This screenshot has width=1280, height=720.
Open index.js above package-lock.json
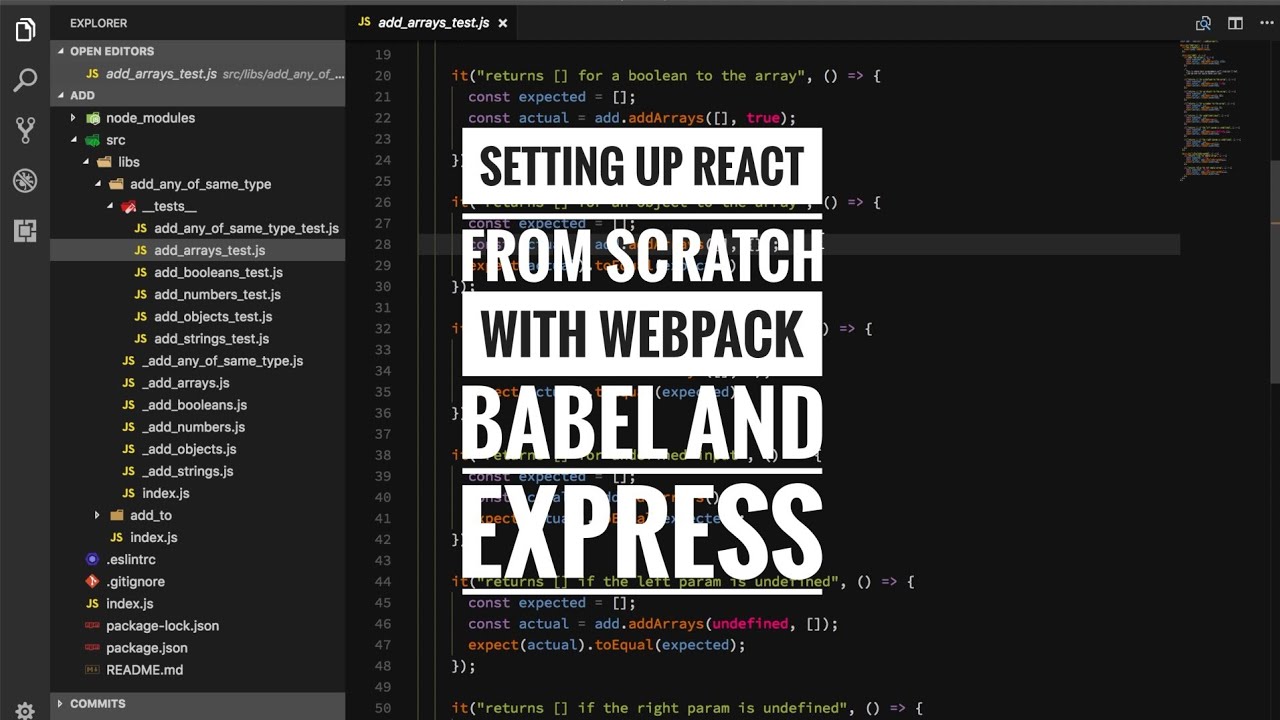[198, 603]
